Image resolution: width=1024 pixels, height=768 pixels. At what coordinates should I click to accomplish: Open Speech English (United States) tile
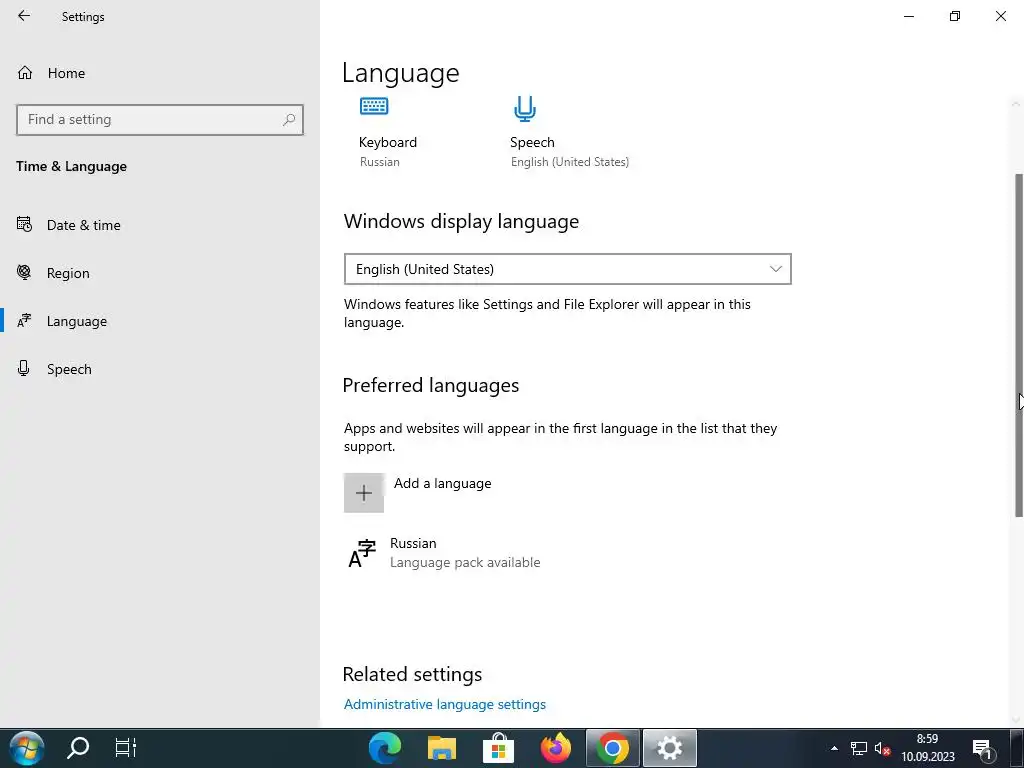(x=569, y=151)
